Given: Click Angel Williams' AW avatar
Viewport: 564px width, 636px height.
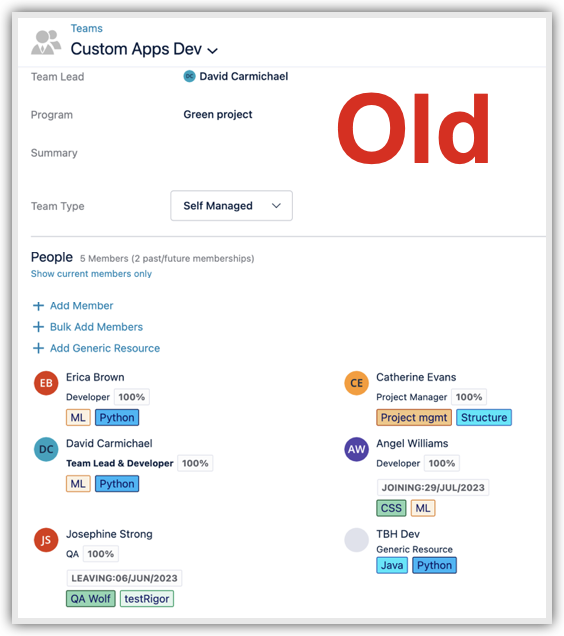Looking at the screenshot, I should 356,449.
